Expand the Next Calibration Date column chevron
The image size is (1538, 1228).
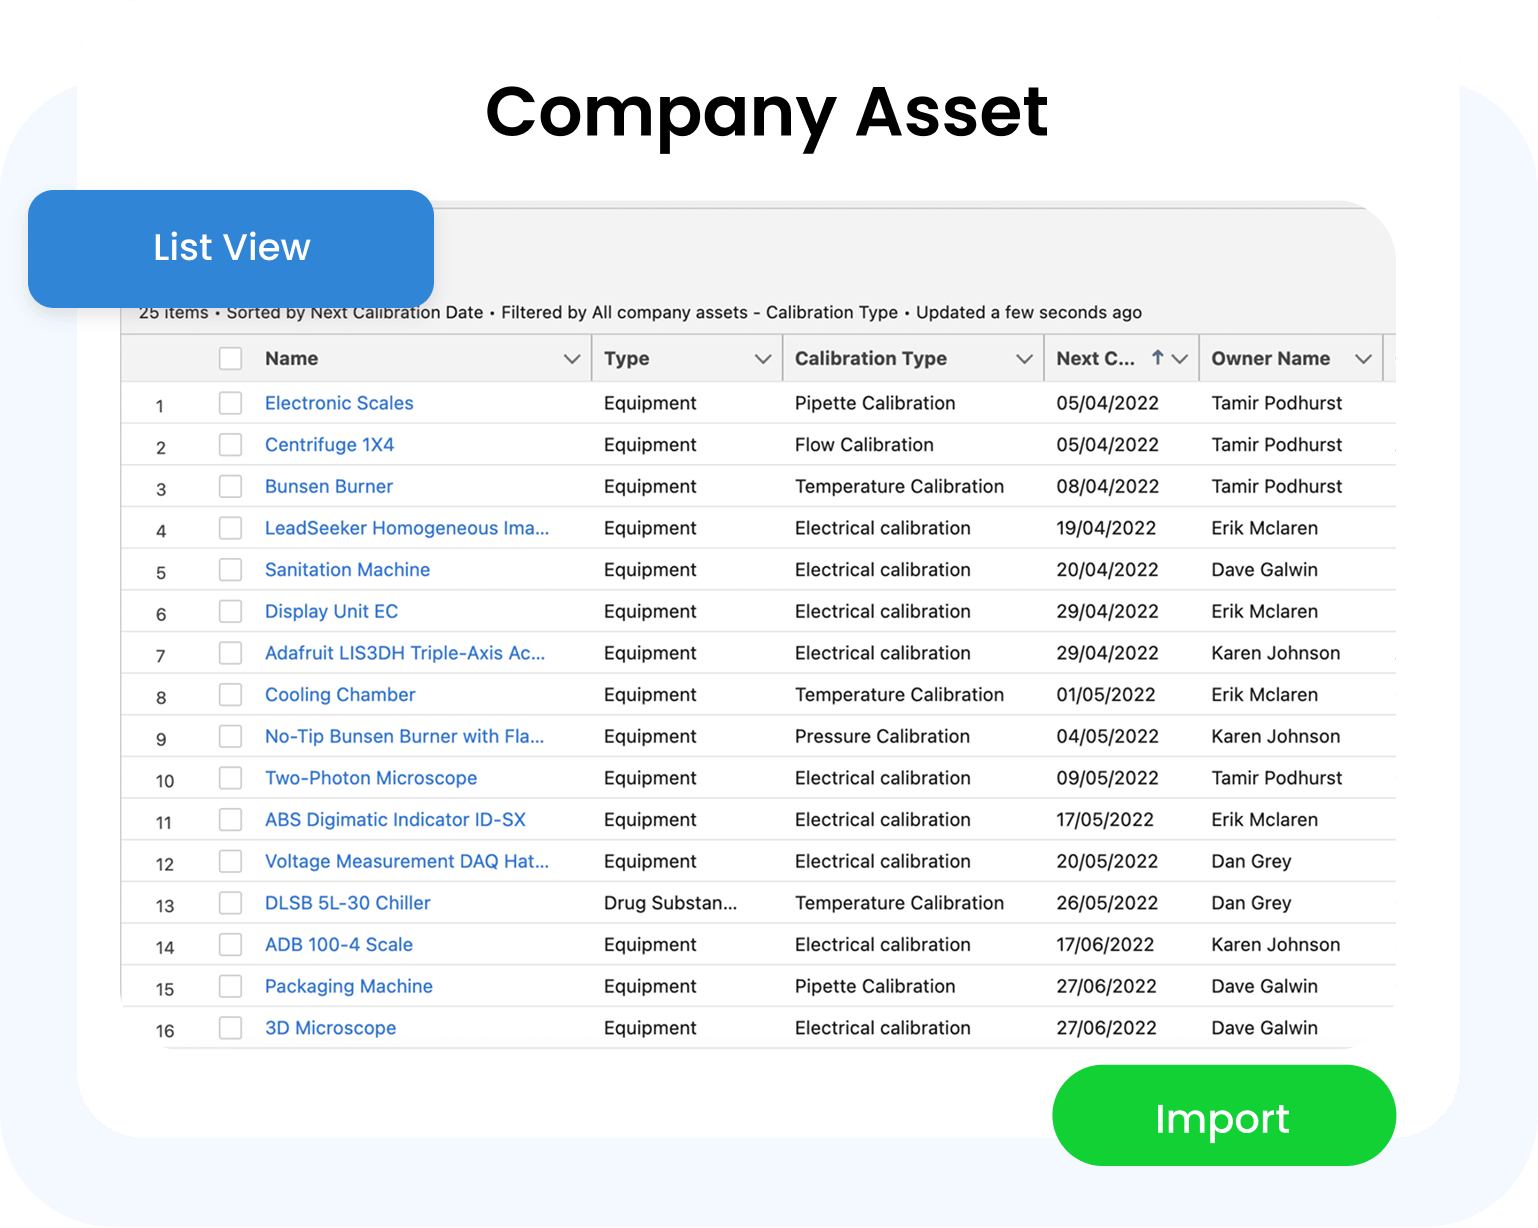1180,359
